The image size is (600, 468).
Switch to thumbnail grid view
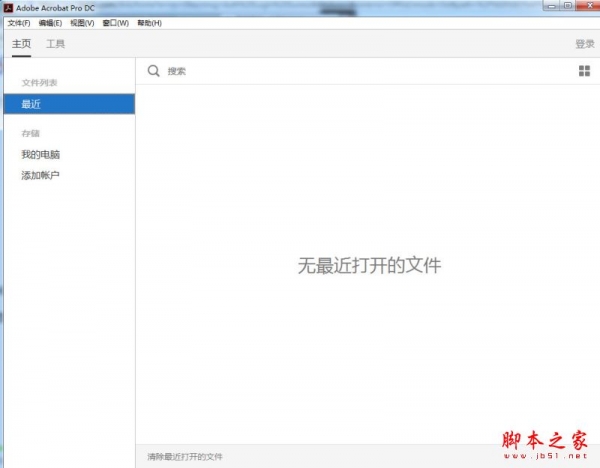click(584, 71)
